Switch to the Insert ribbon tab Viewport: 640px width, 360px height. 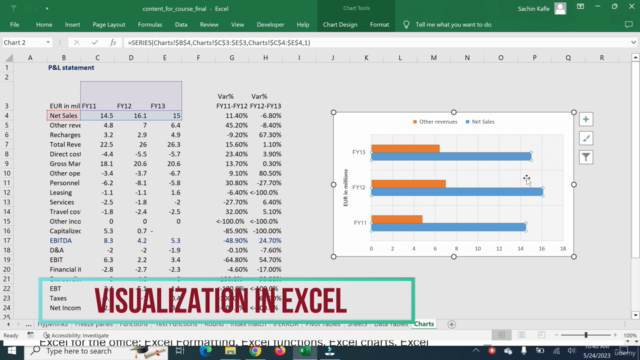coord(72,24)
